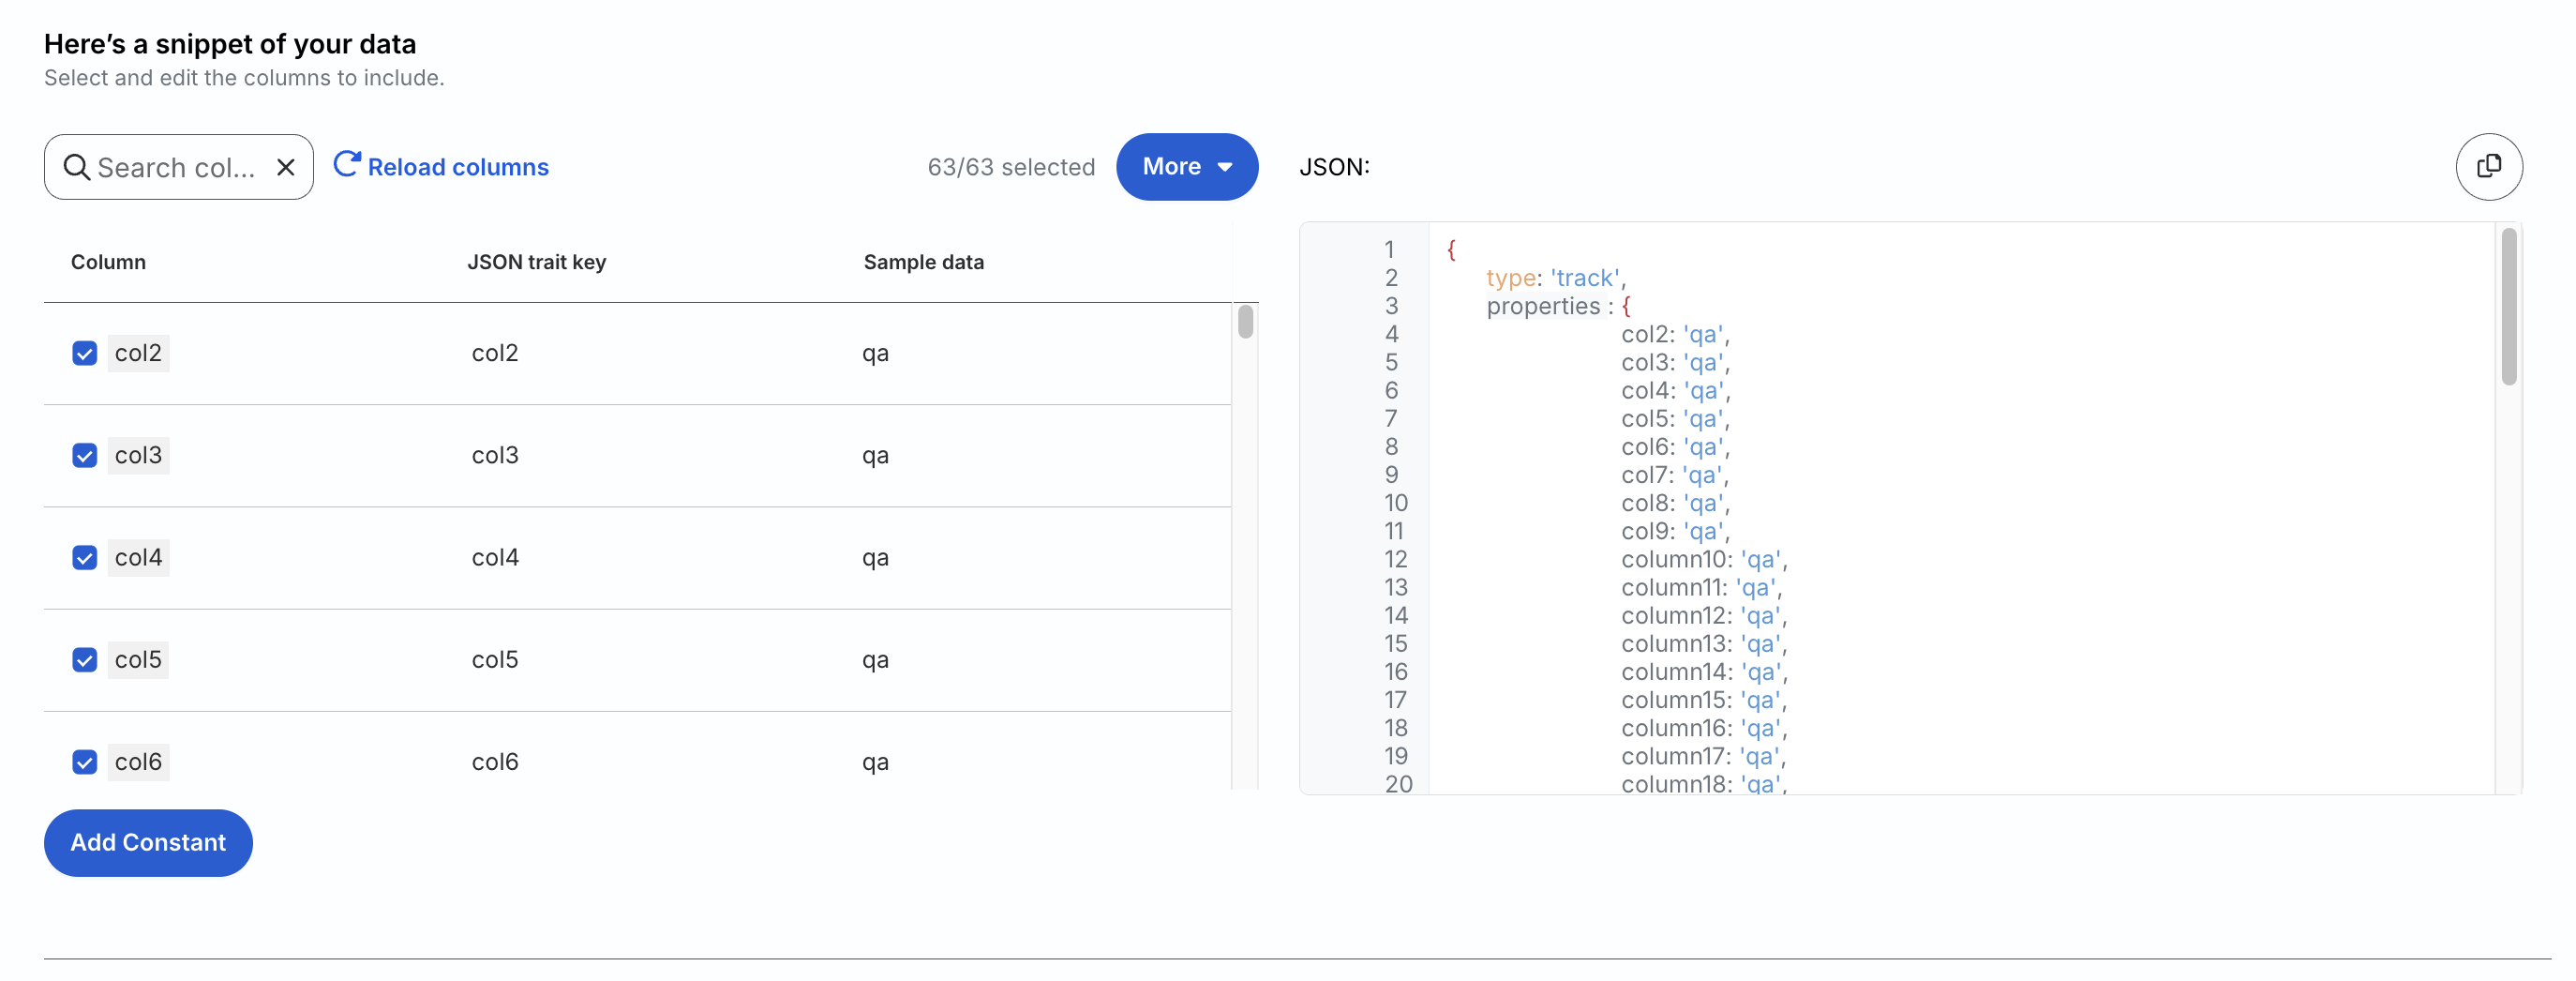Viewport: 2576px width, 981px height.
Task: Click sample data qa in col4 row
Action: [875, 557]
